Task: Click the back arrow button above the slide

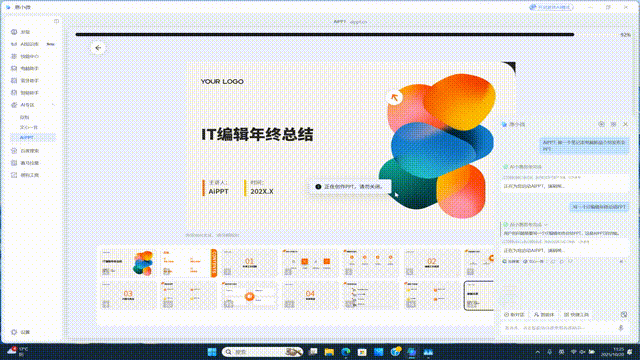Action: (98, 48)
